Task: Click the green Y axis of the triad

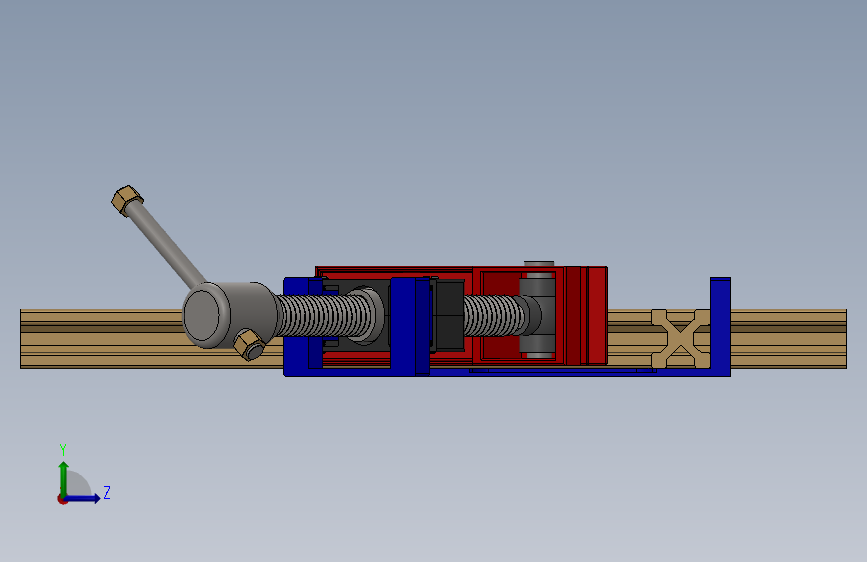Action: pos(64,478)
